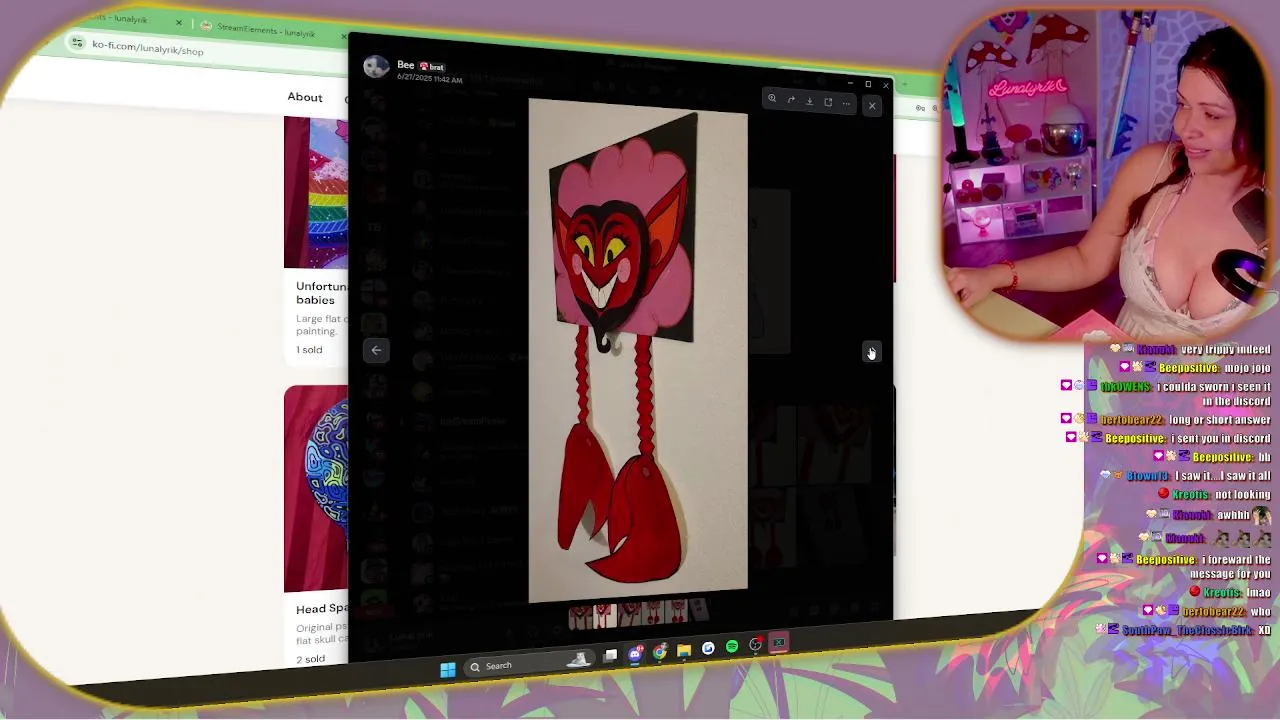This screenshot has height=720, width=1280.
Task: Open File Explorer from the taskbar
Action: pyautogui.click(x=684, y=650)
